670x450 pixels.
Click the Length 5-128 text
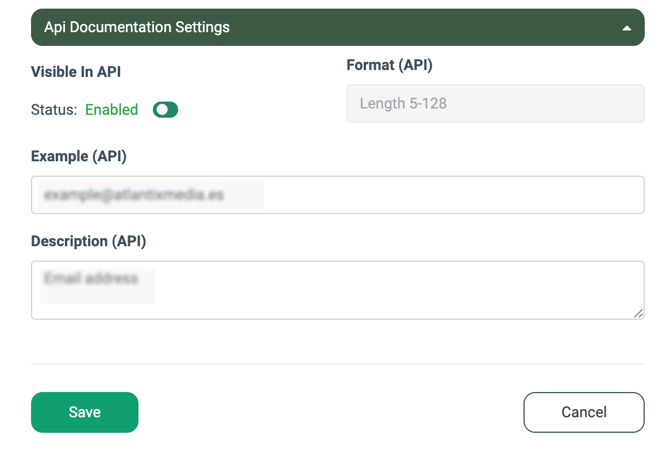tap(402, 103)
